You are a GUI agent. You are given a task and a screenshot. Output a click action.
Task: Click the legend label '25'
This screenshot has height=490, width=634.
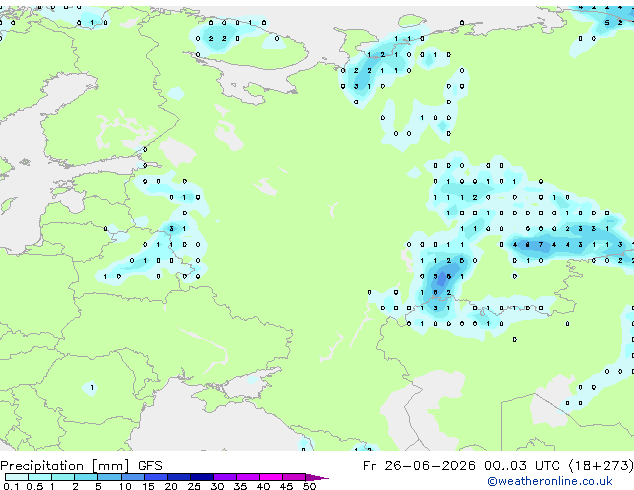coord(194,486)
